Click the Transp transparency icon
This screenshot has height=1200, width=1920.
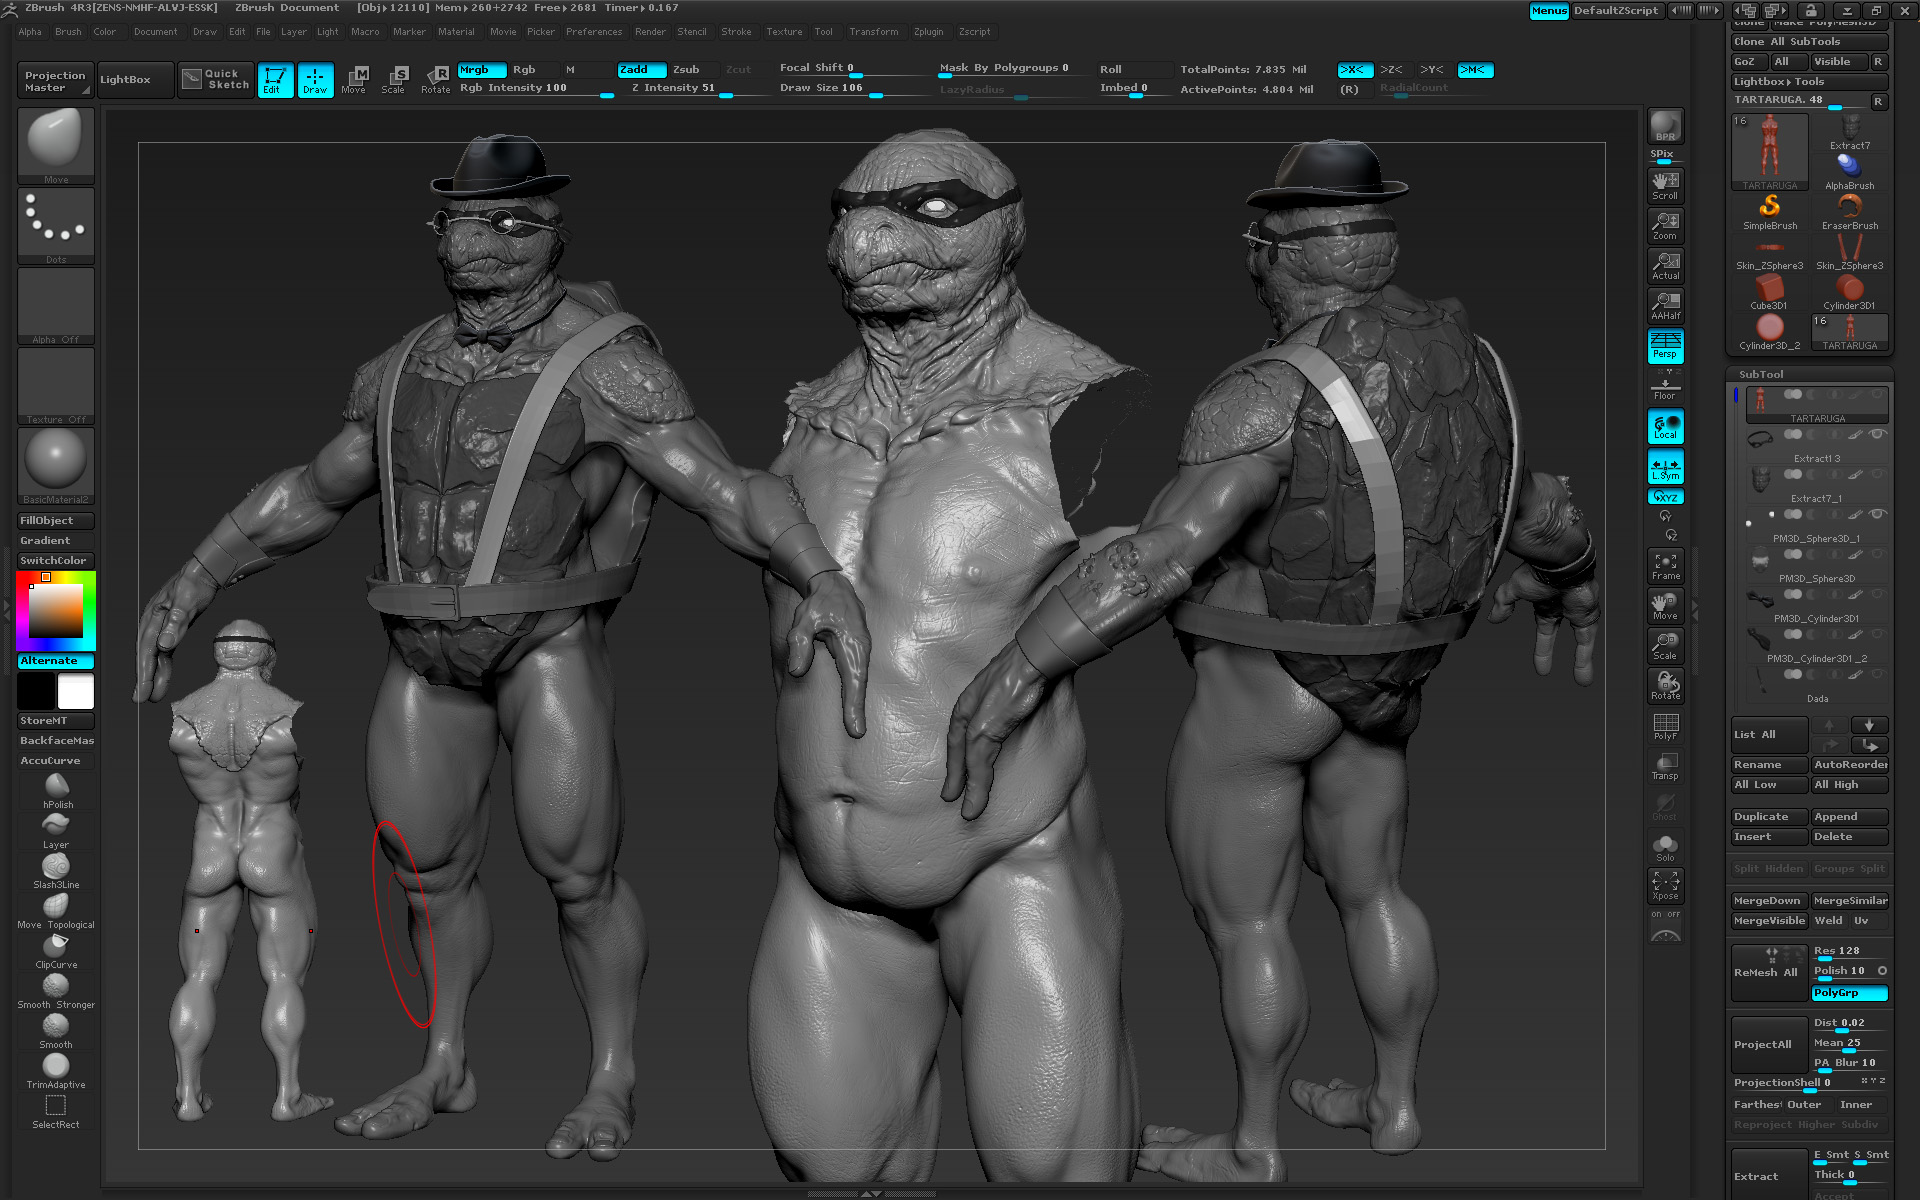pos(1665,766)
